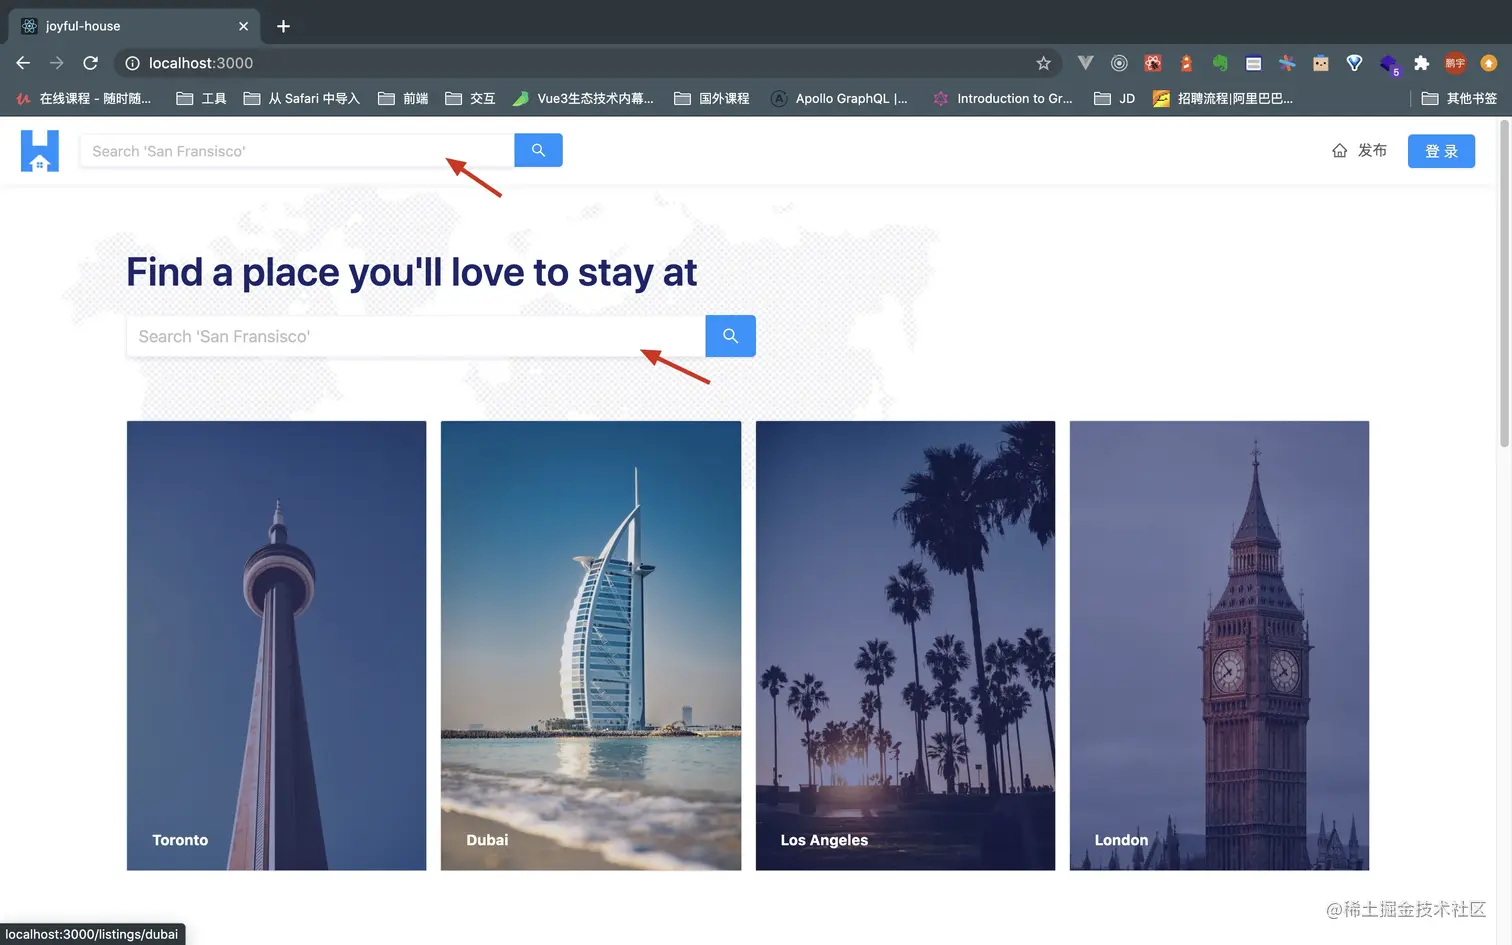1512x945 pixels.
Task: Open the Evernote elephant extension icon
Action: point(1220,63)
